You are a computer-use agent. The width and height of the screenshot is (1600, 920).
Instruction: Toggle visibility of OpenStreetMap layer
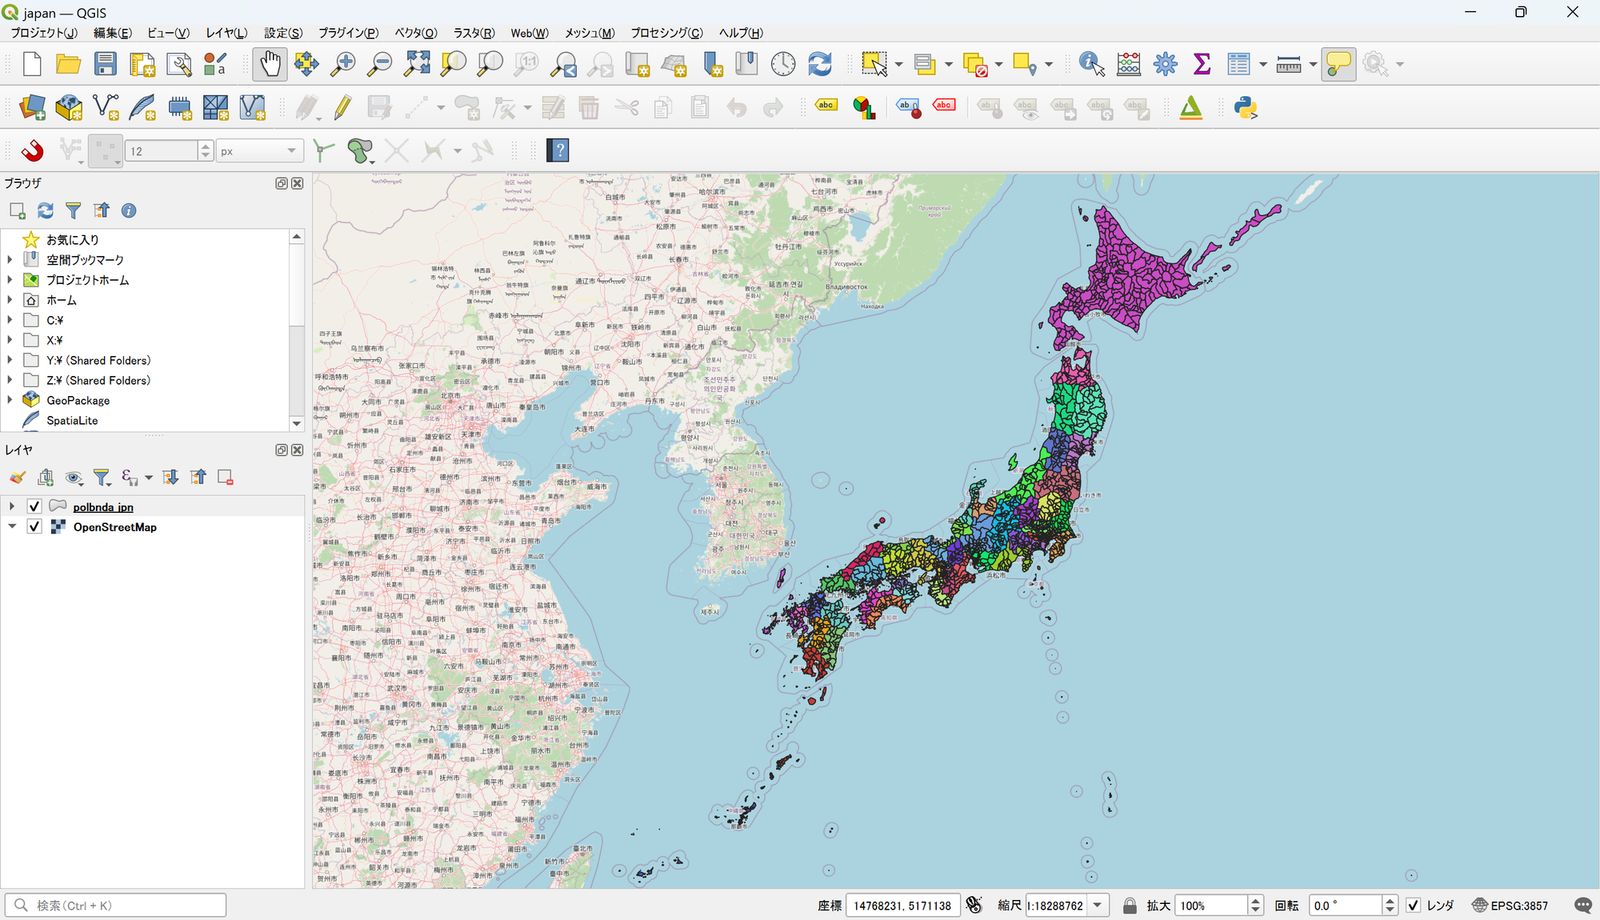(x=34, y=526)
